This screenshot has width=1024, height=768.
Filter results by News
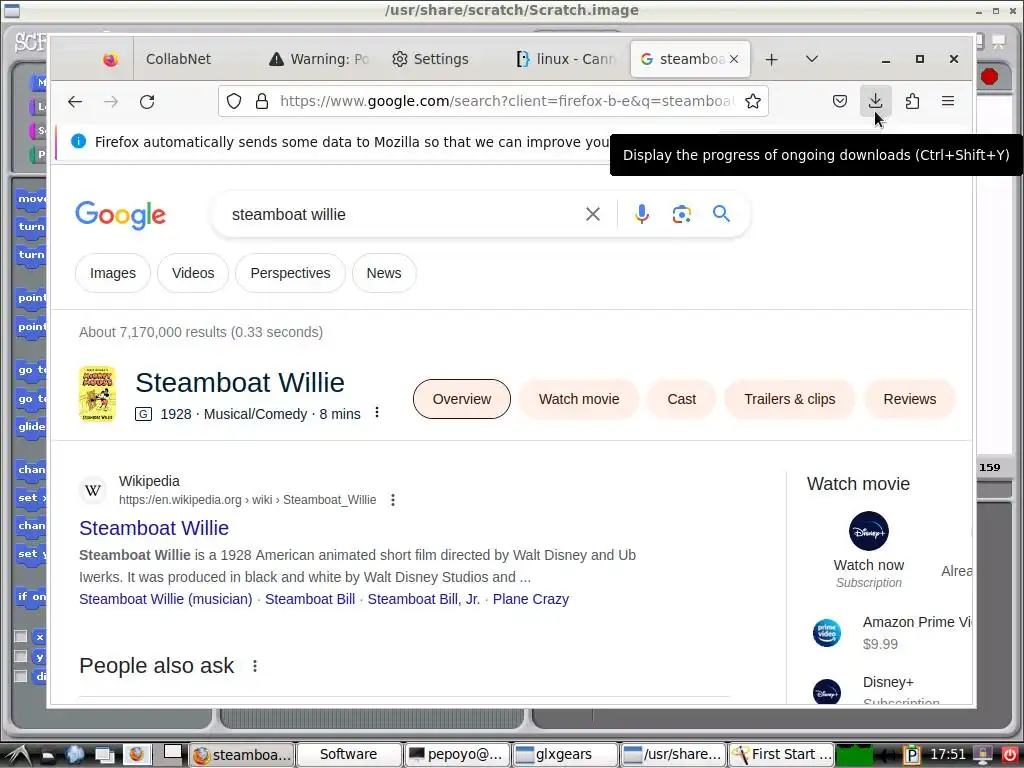(x=384, y=273)
